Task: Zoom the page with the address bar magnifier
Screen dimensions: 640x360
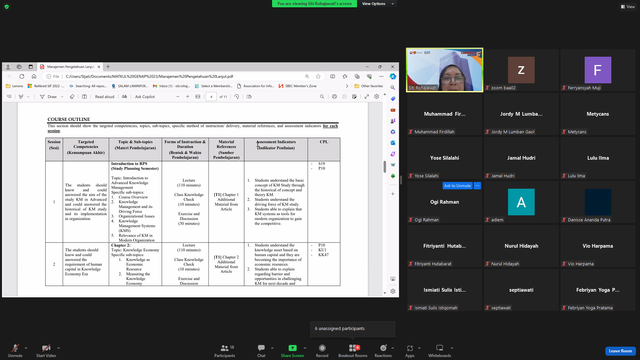Action: (307, 76)
